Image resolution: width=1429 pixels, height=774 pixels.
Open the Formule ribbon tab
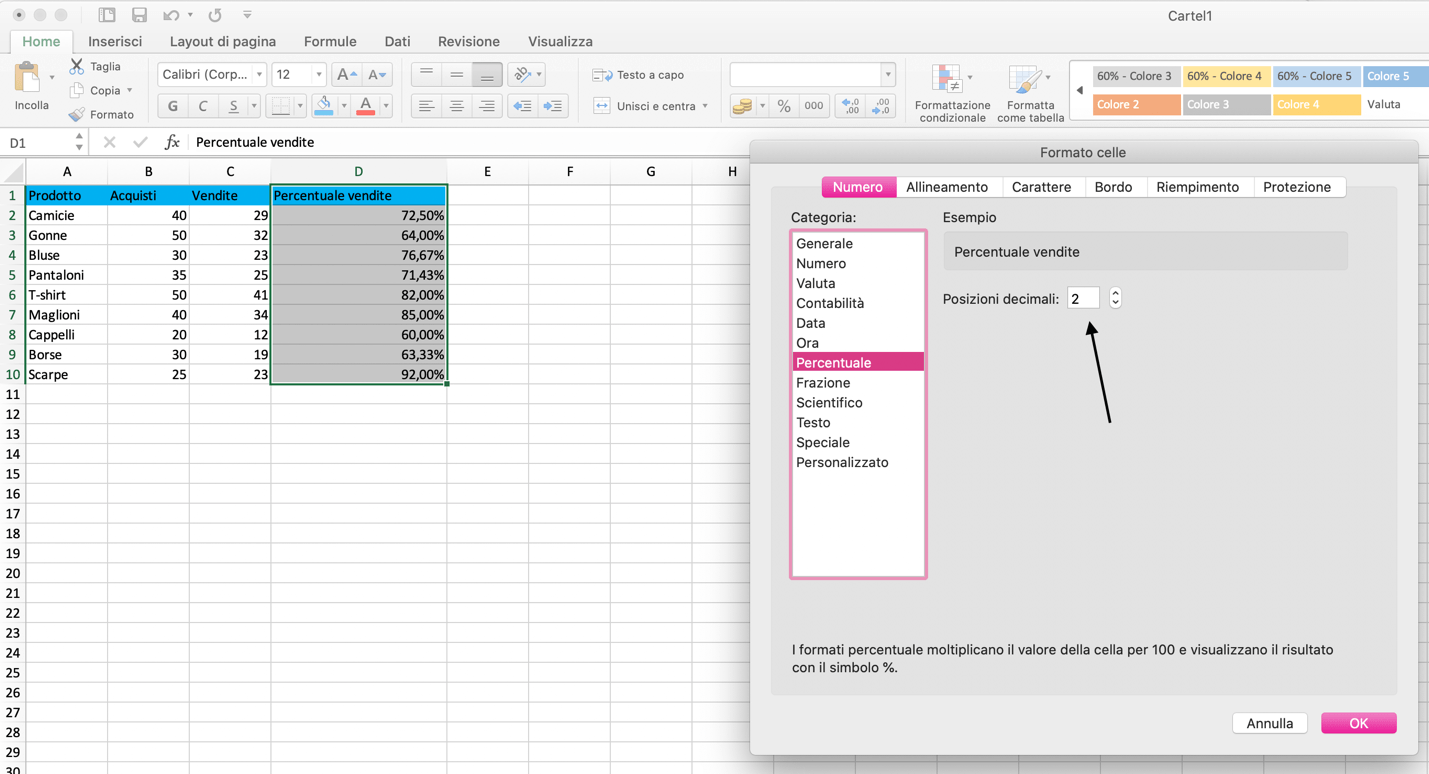[330, 41]
